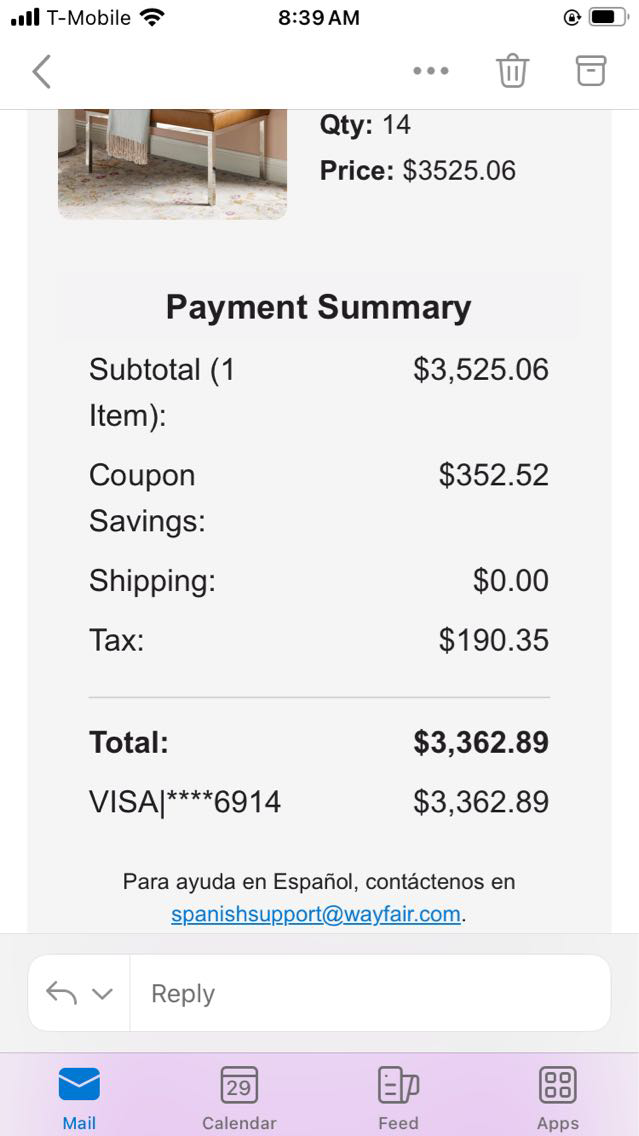Switch to the Calendar tab
Image resolution: width=639 pixels, height=1136 pixels.
pyautogui.click(x=239, y=1095)
